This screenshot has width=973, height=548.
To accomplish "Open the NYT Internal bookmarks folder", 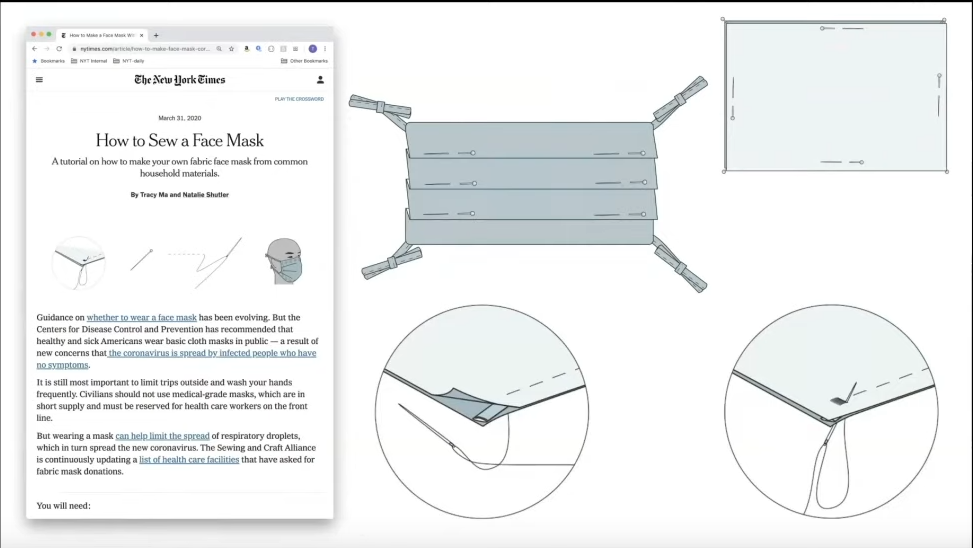I will click(89, 61).
